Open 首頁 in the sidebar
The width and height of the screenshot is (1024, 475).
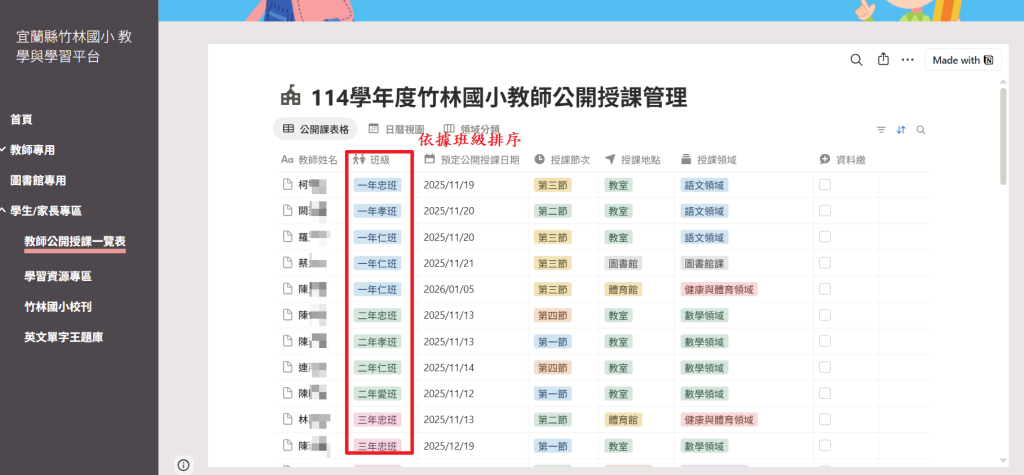(x=22, y=120)
